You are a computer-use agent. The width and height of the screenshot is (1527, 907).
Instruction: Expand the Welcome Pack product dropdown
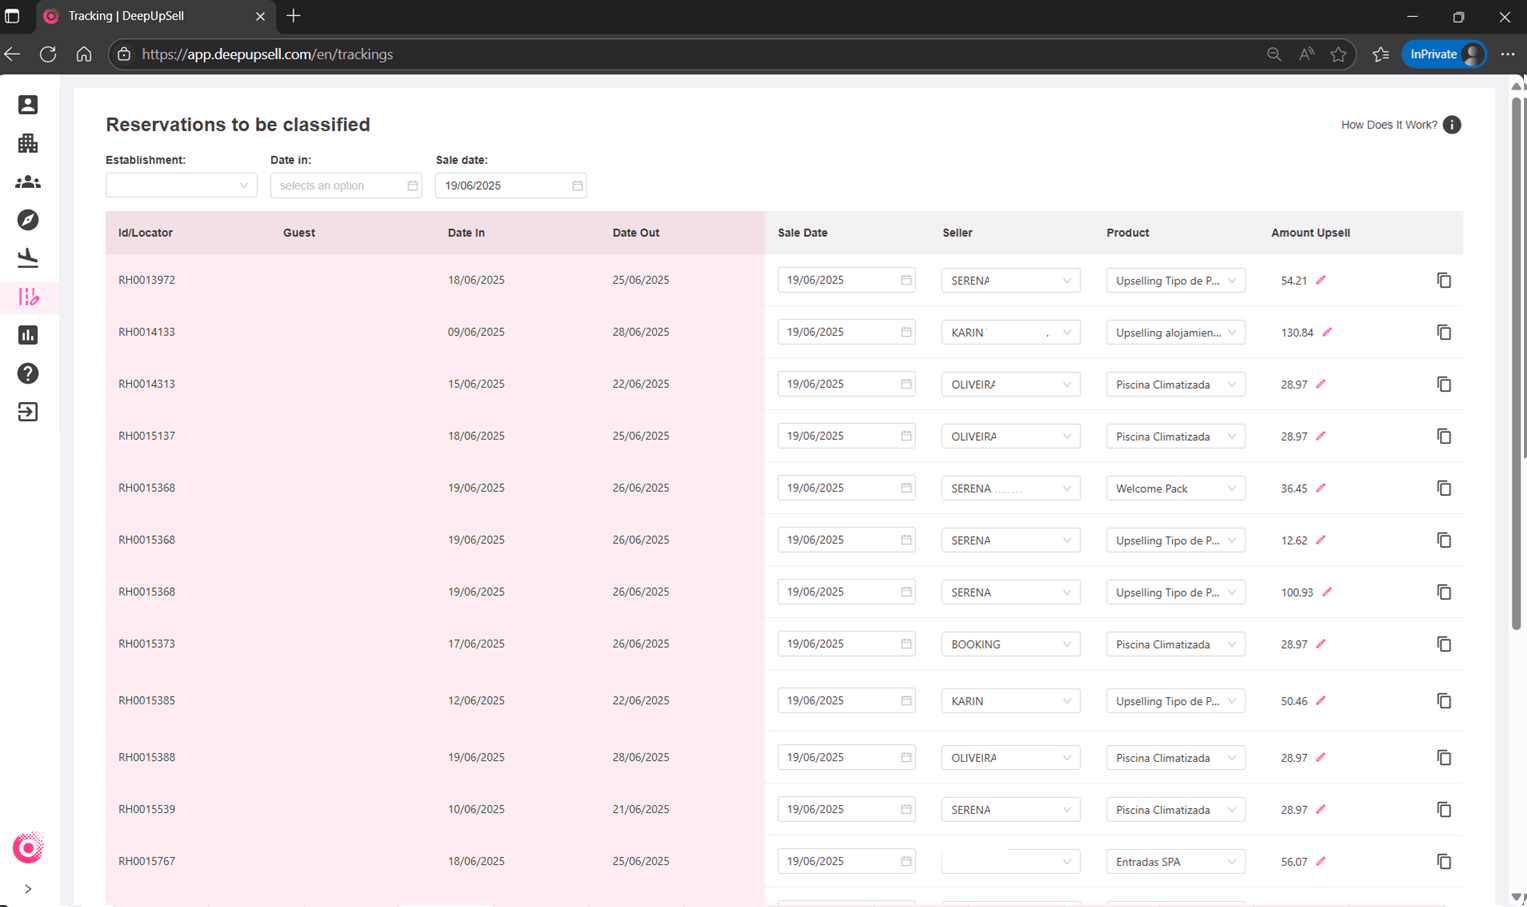pyautogui.click(x=1175, y=489)
